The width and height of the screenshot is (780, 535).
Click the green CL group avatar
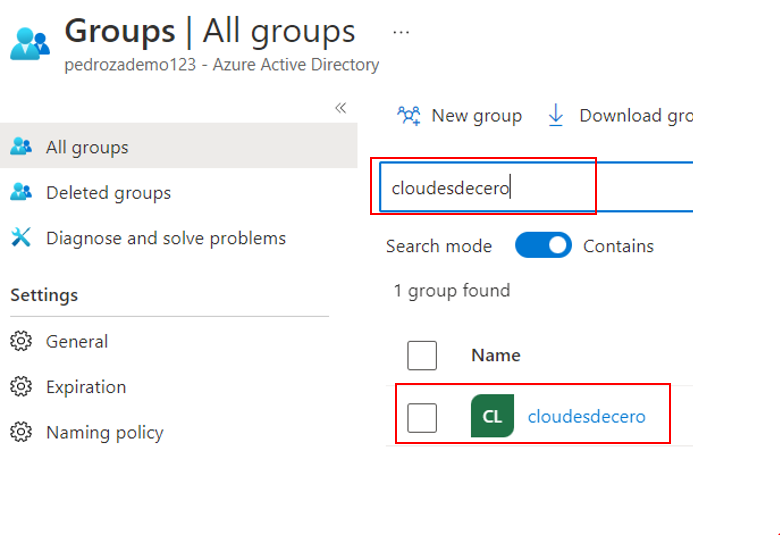coord(492,417)
